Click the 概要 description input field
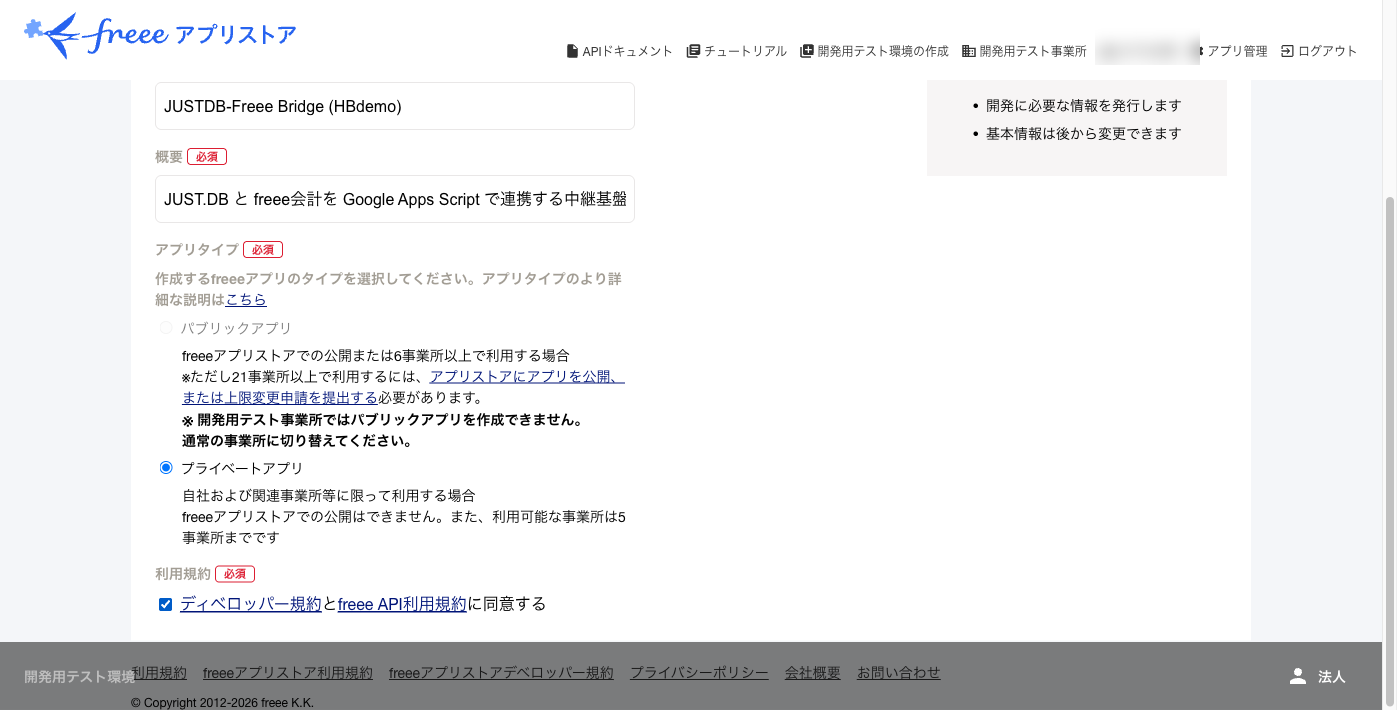The width and height of the screenshot is (1397, 710). pyautogui.click(x=395, y=199)
